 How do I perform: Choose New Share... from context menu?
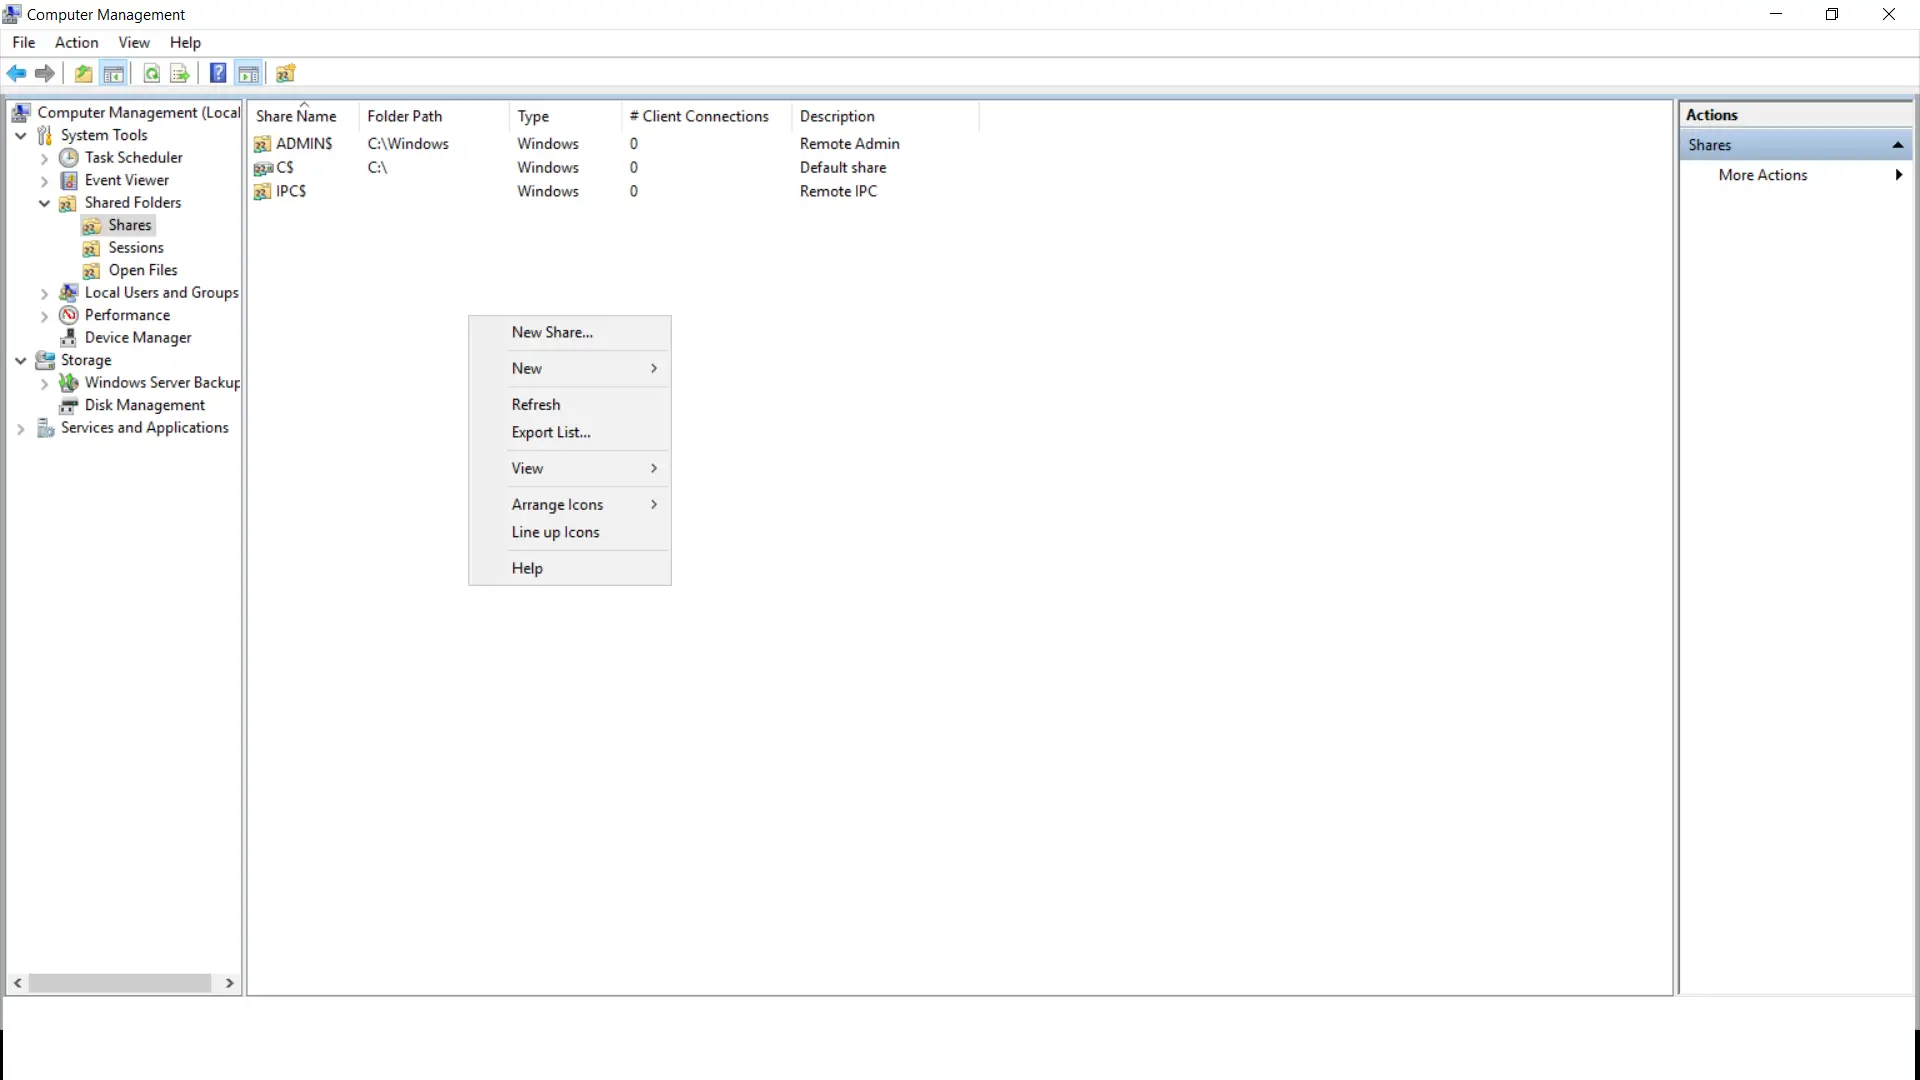570,332
